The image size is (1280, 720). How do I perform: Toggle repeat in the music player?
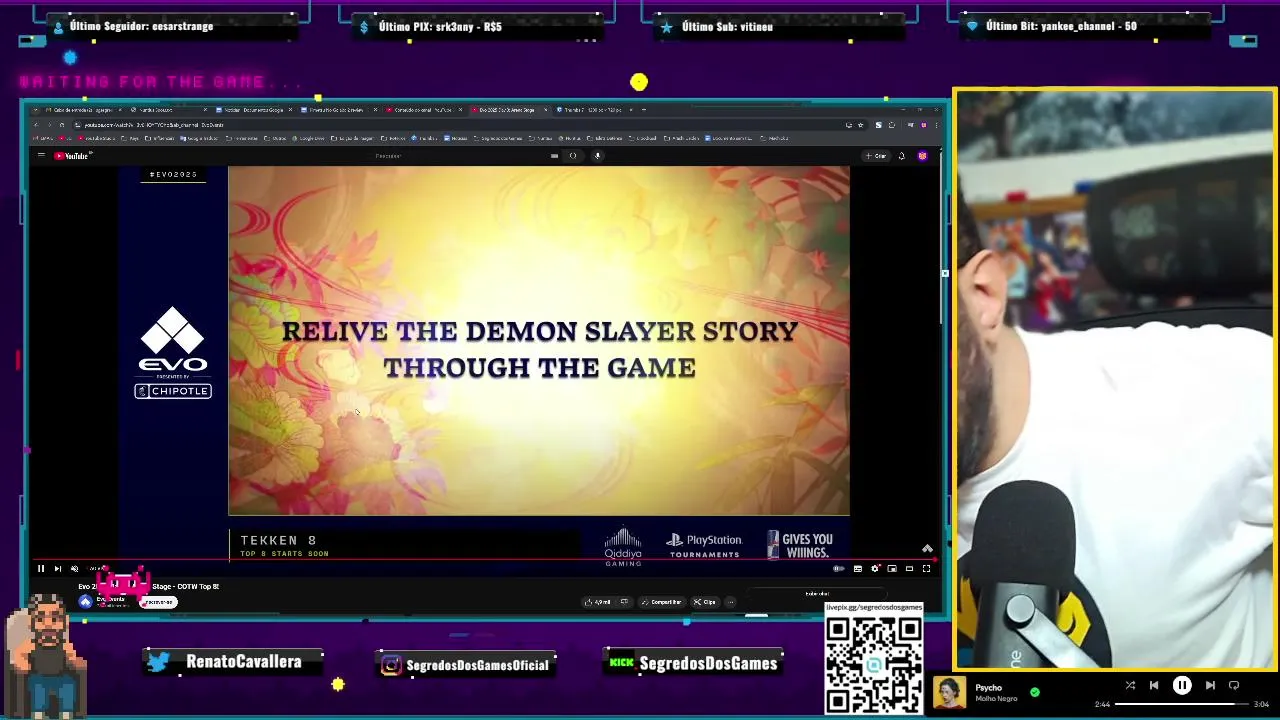[x=1234, y=686]
